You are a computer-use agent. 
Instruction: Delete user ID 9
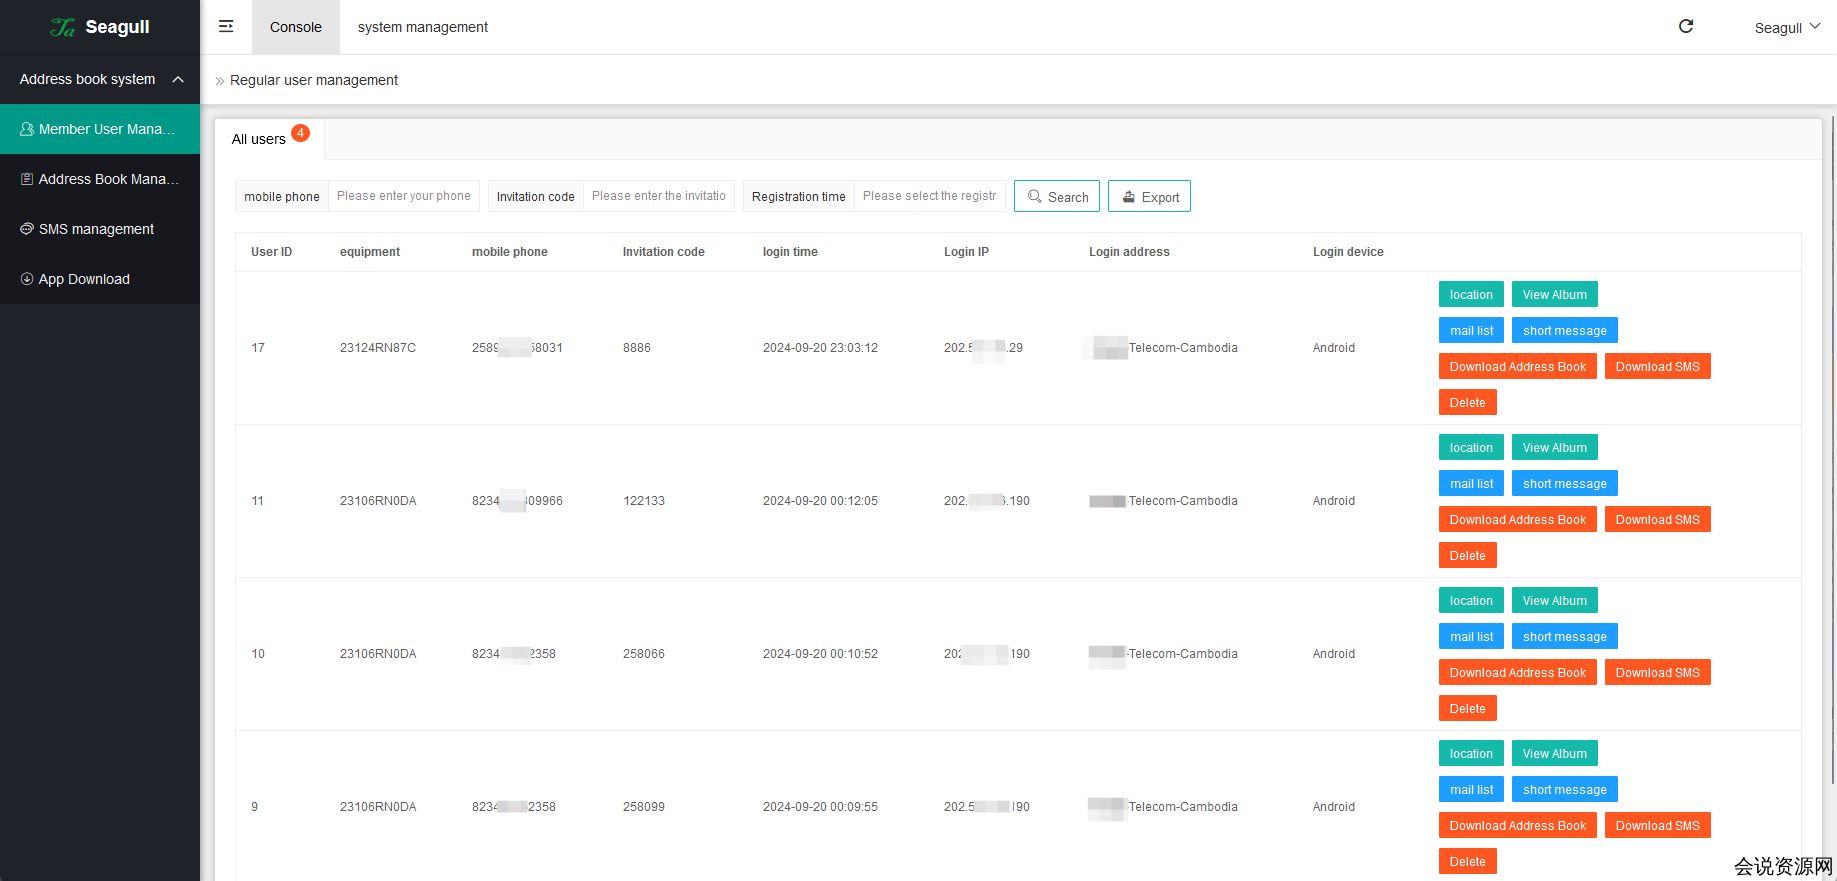pyautogui.click(x=1468, y=861)
